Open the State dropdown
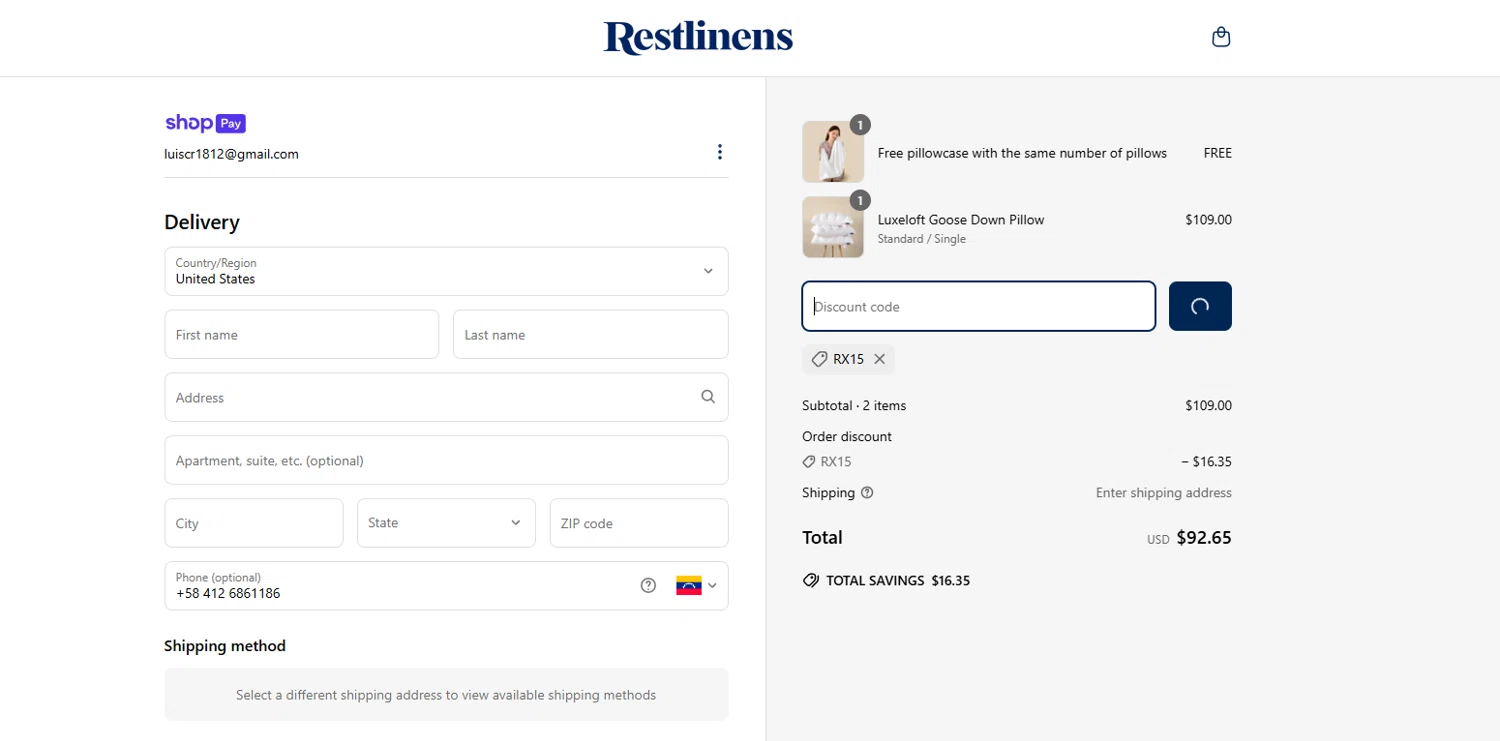 tap(446, 523)
